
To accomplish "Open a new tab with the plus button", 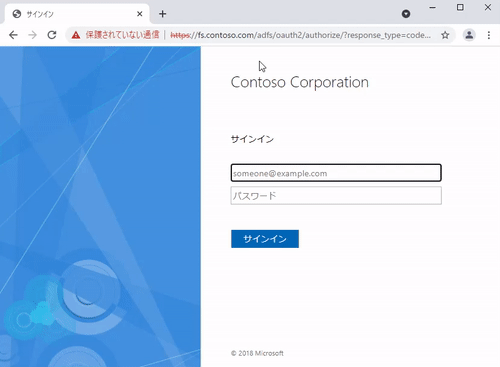I will 162,14.
